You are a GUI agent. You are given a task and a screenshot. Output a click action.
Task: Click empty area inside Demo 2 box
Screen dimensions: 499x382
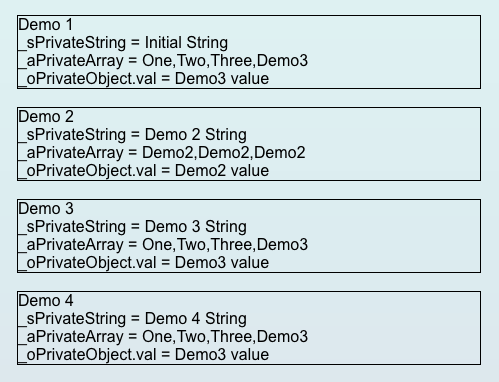tap(393, 144)
